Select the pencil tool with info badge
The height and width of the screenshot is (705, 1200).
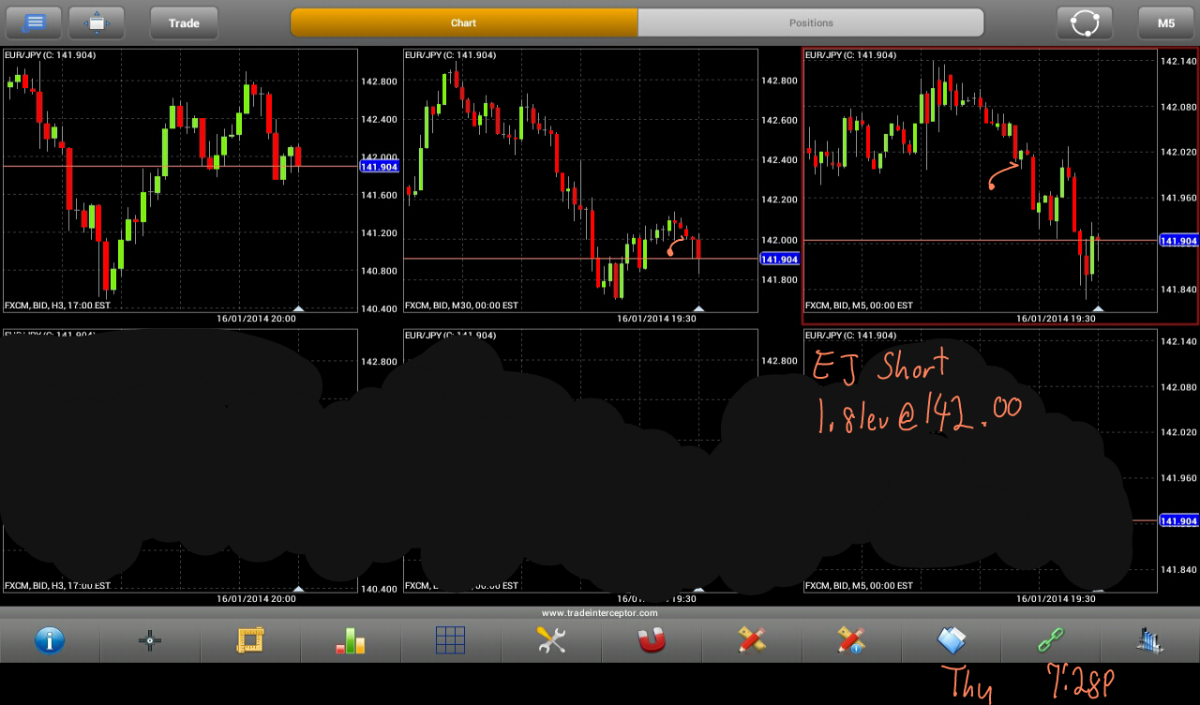pos(851,640)
